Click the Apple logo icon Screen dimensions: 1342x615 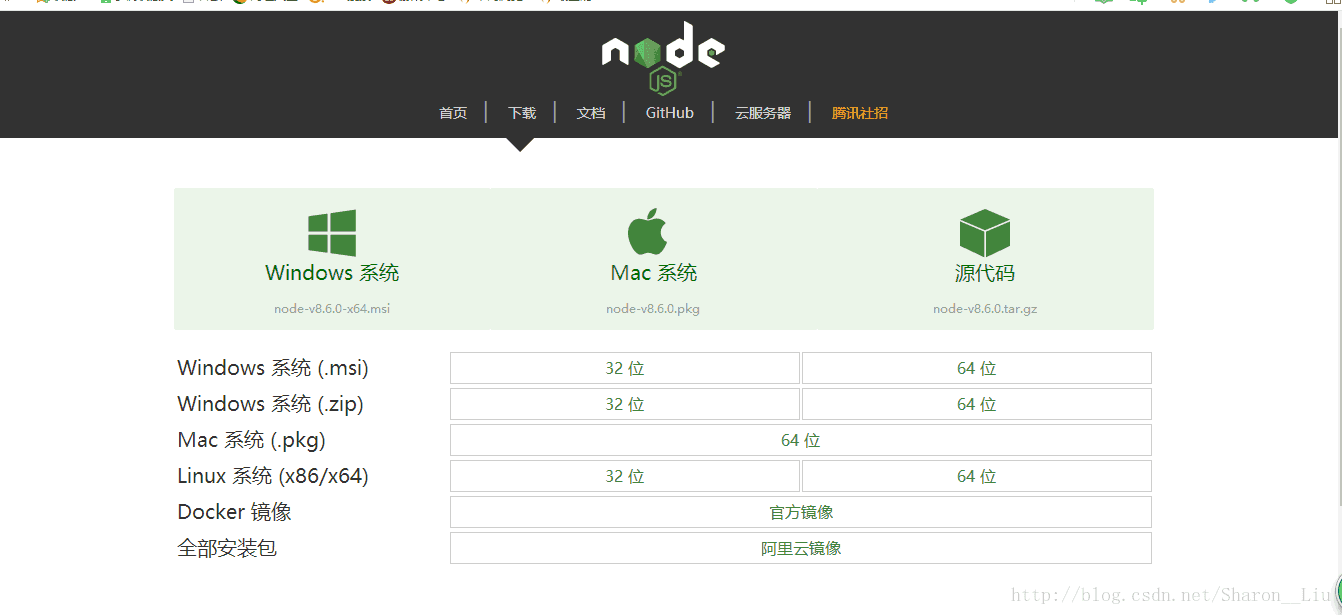[647, 232]
